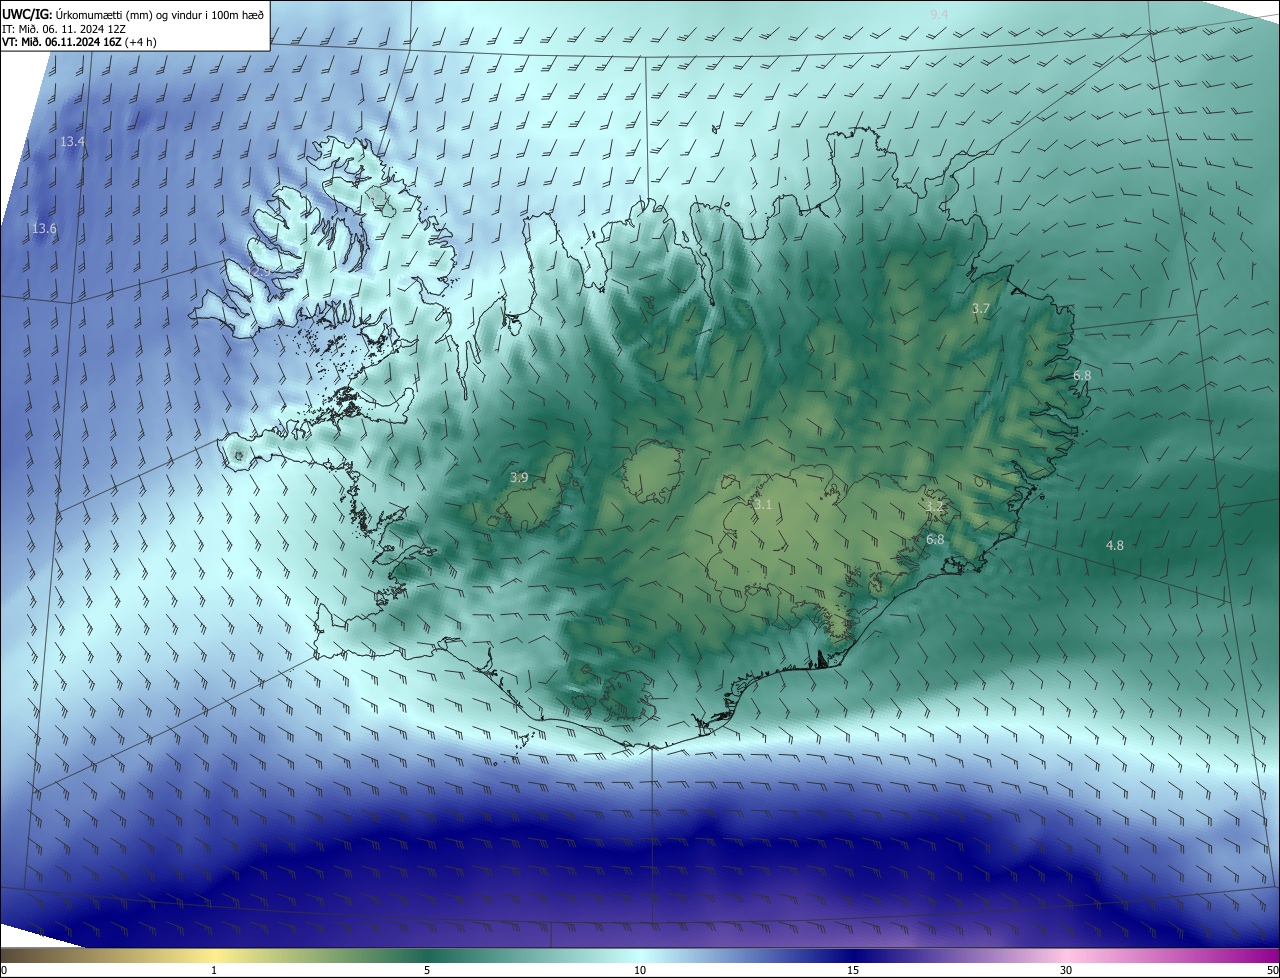
Task: Click the 'IT: Mið. 06. 11. 2024 12Z' line
Action: tap(66, 28)
